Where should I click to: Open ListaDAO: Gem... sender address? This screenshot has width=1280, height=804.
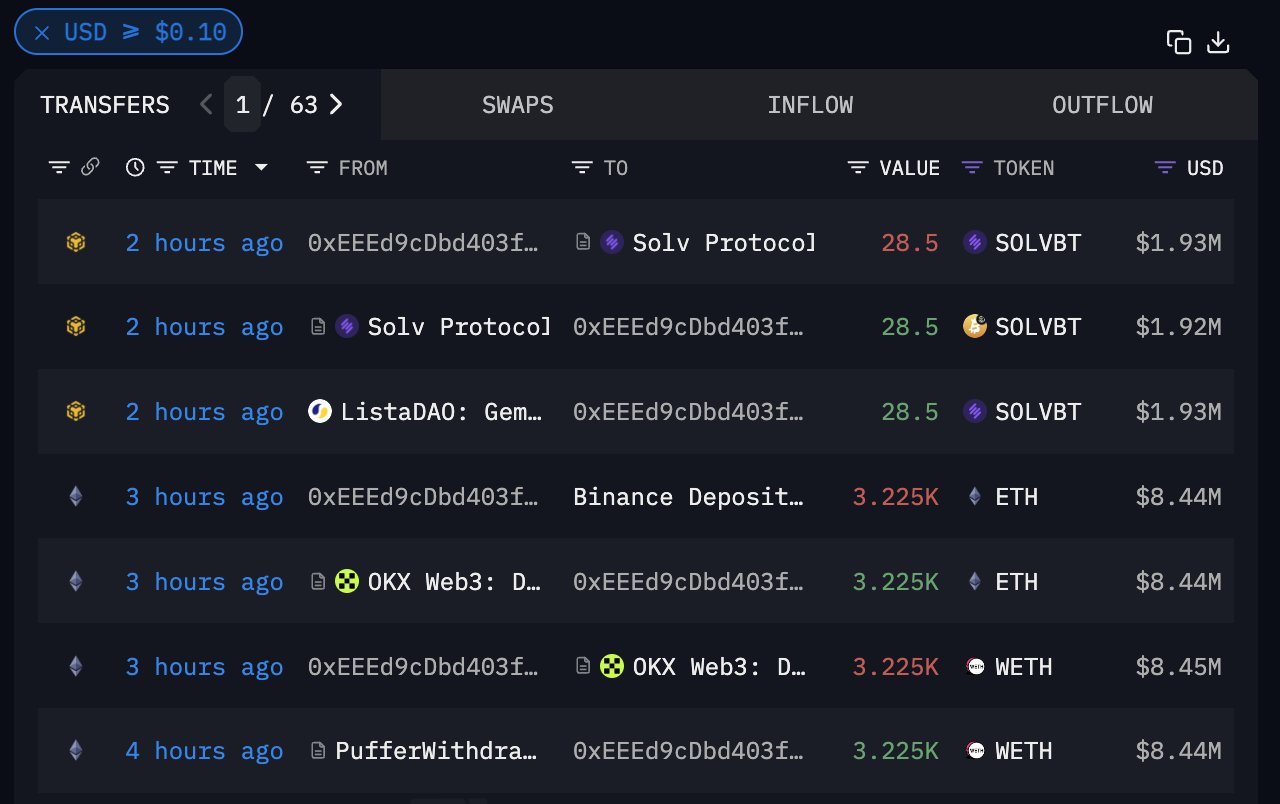click(x=442, y=412)
